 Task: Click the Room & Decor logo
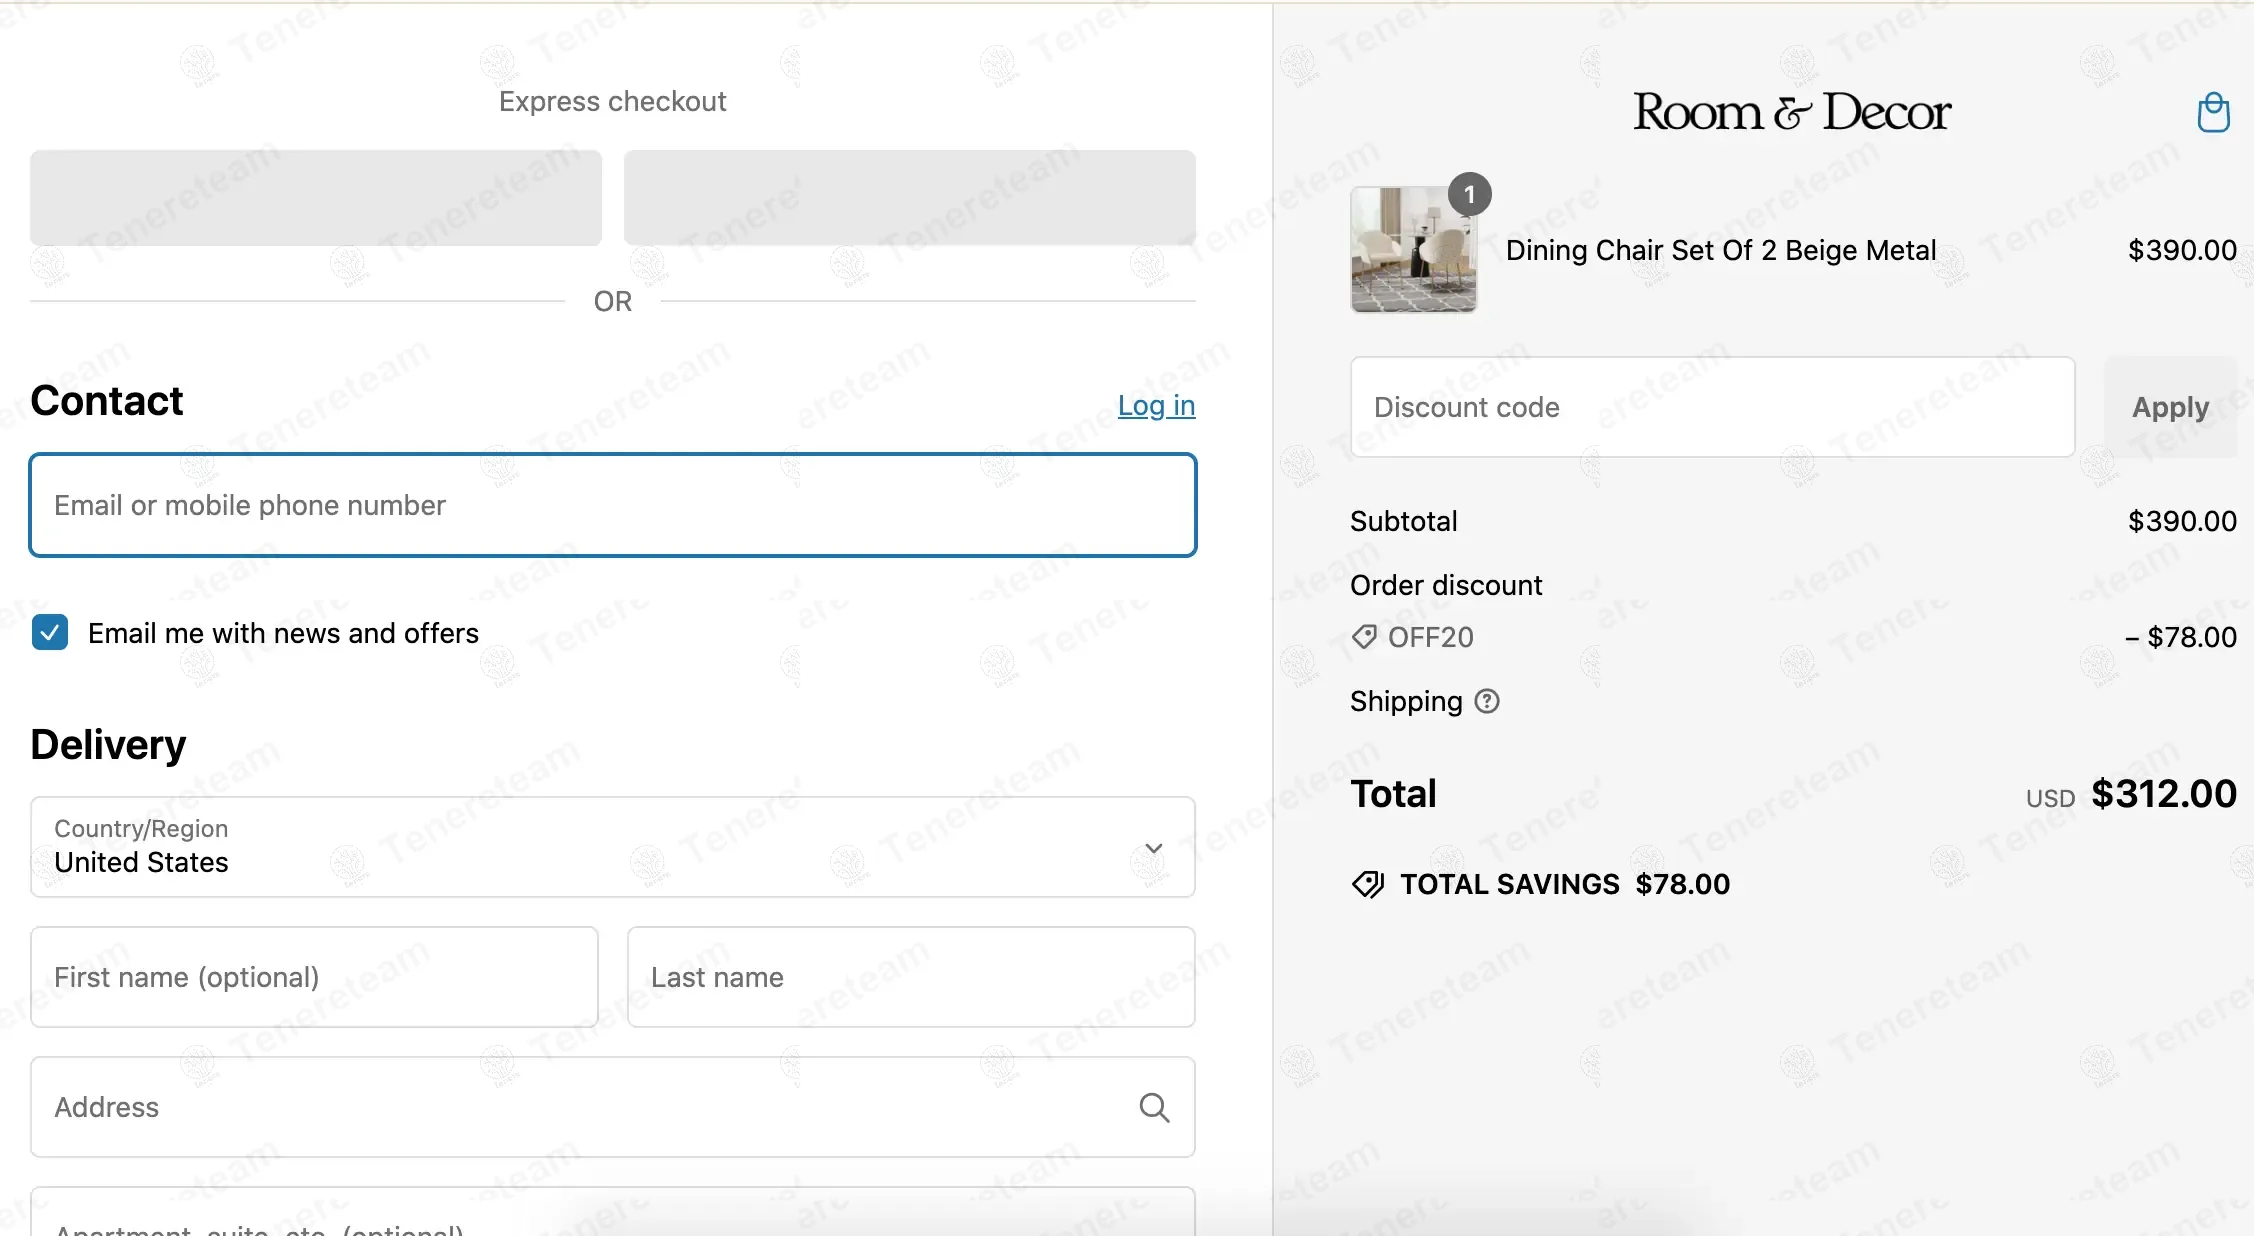tap(1791, 112)
